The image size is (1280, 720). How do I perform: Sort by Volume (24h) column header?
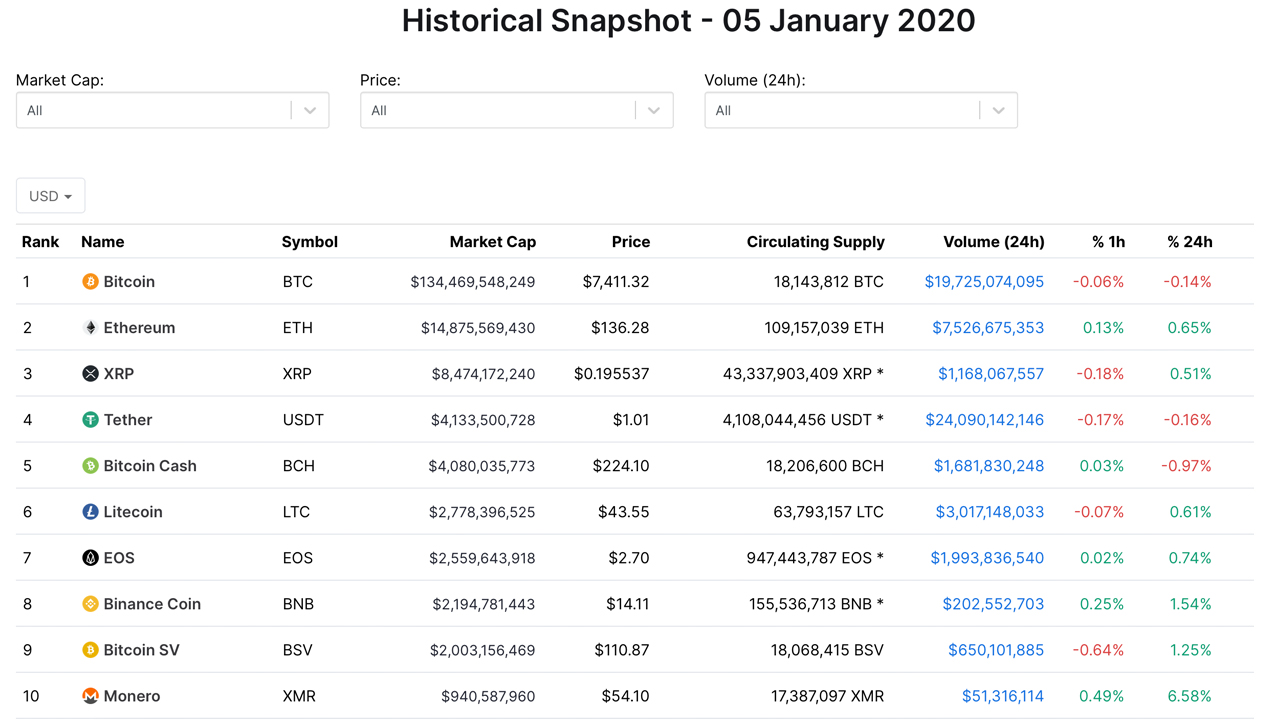[994, 242]
